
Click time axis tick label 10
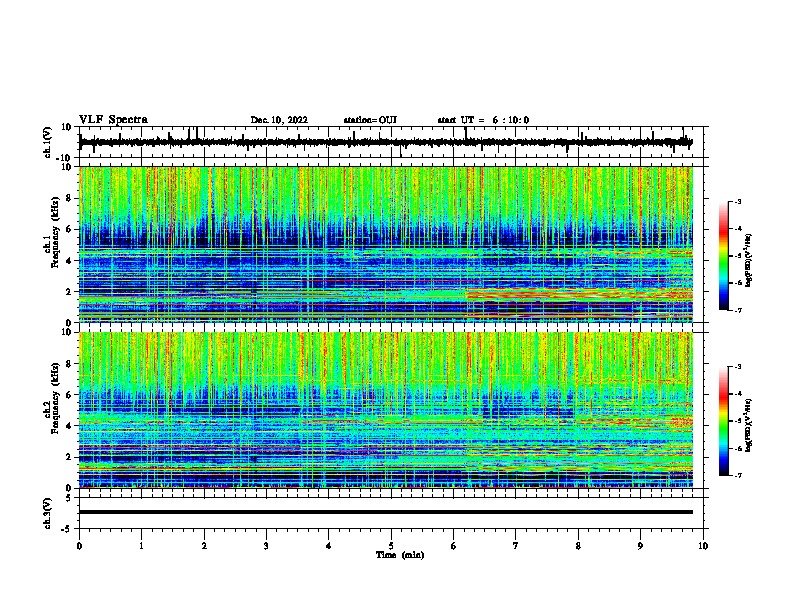pos(703,546)
